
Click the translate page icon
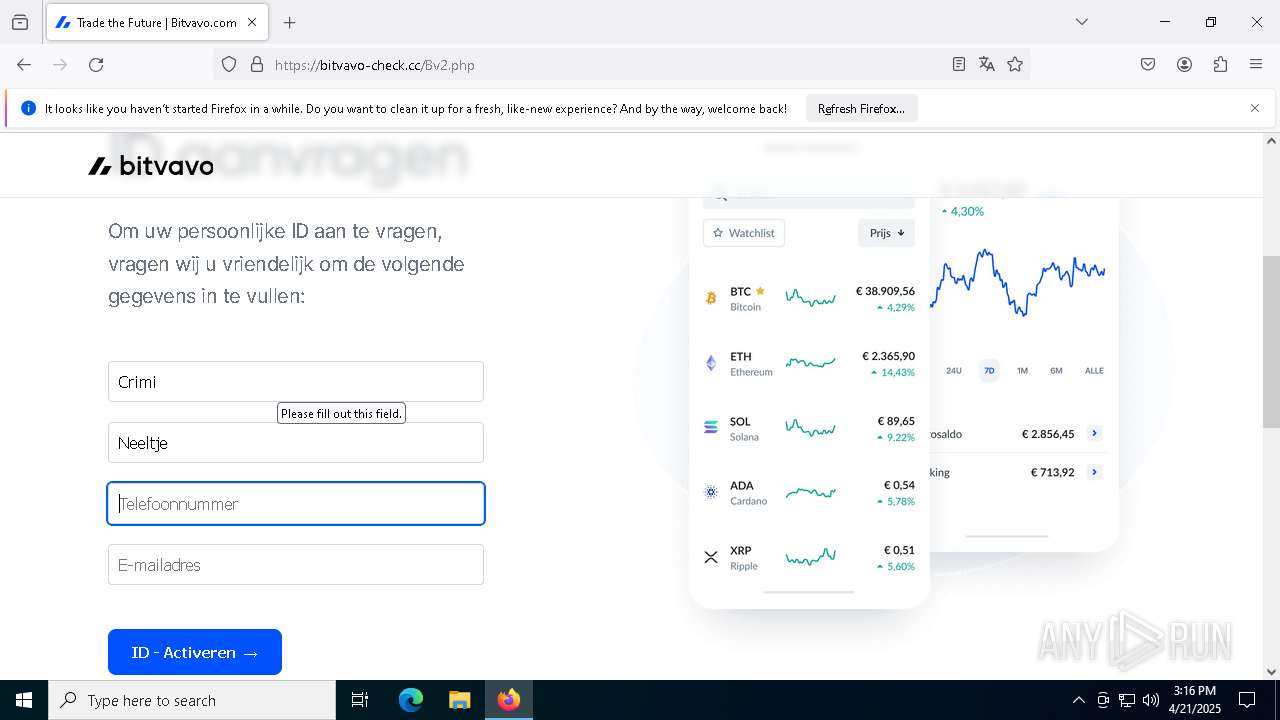point(987,65)
